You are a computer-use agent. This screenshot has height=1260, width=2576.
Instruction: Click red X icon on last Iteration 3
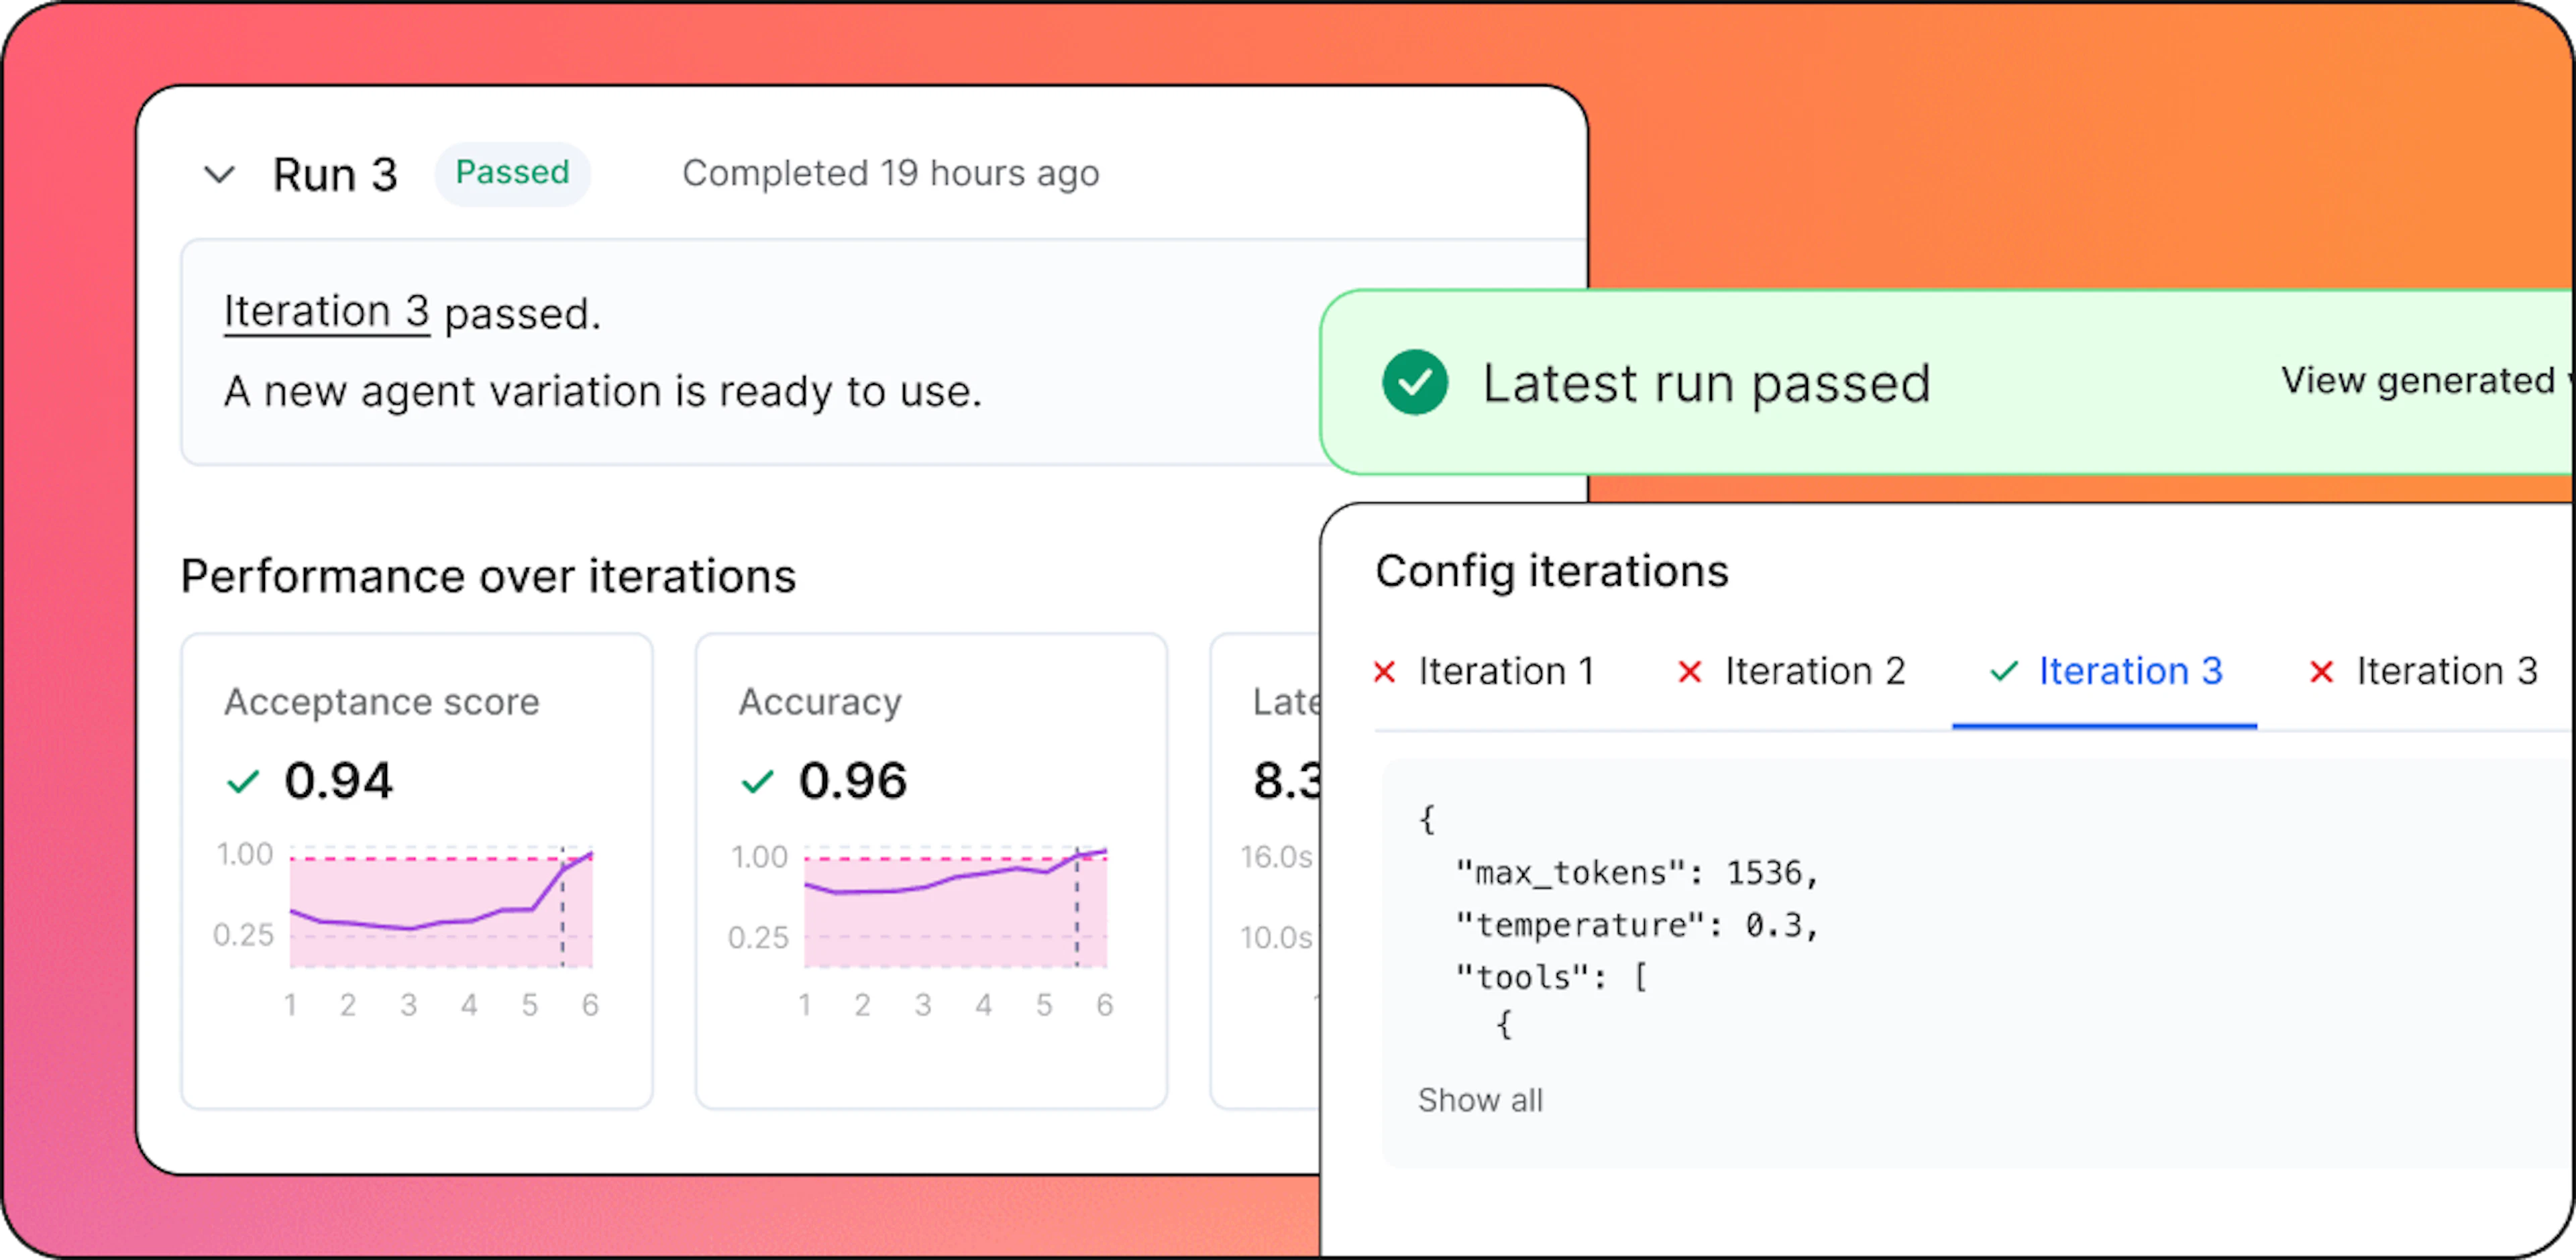(2322, 672)
